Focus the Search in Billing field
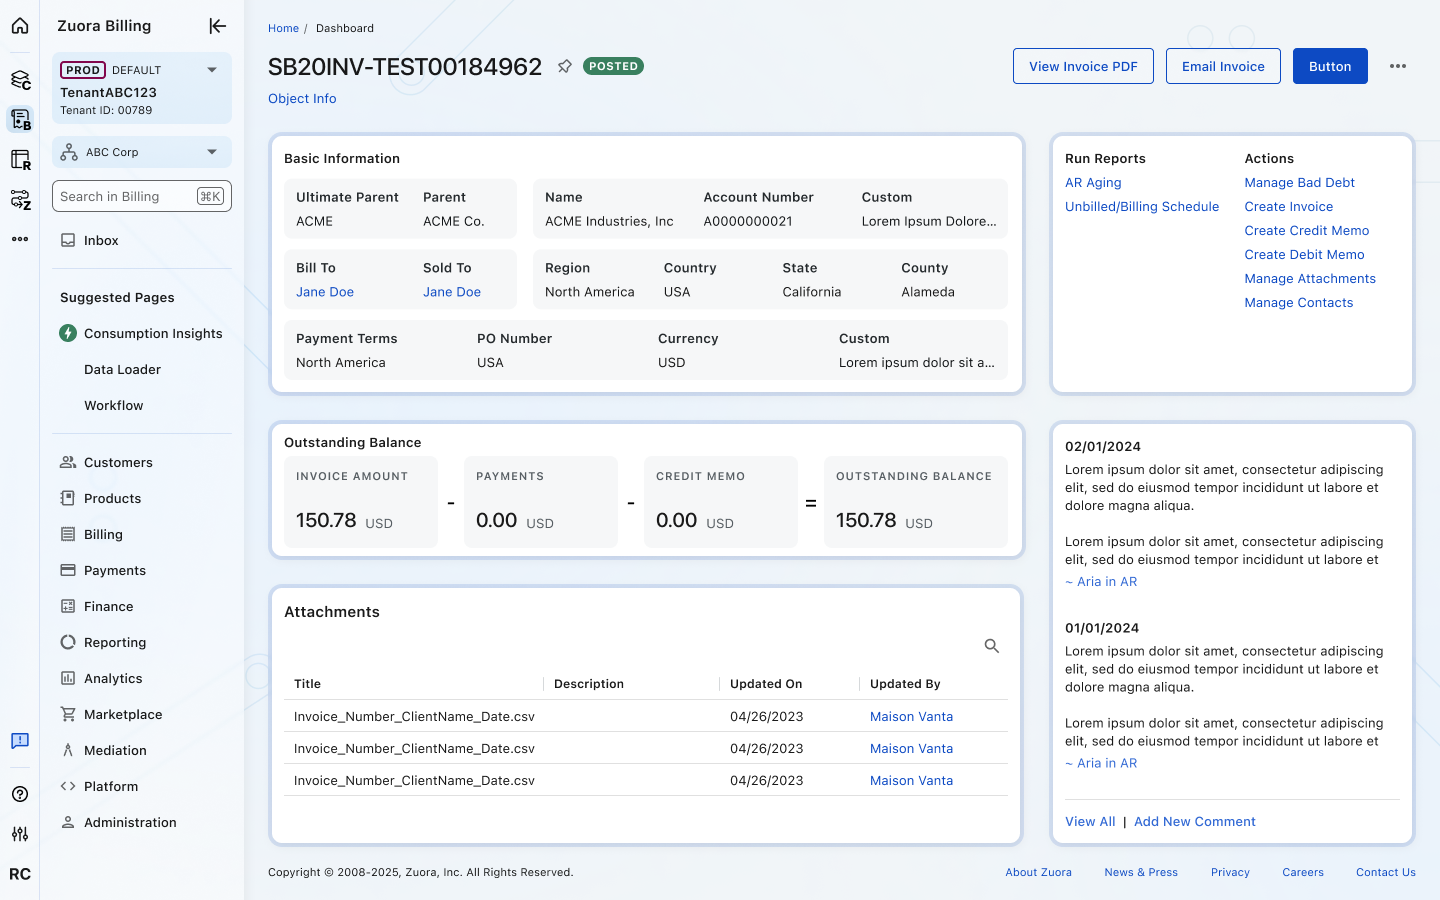The image size is (1440, 900). pyautogui.click(x=125, y=197)
